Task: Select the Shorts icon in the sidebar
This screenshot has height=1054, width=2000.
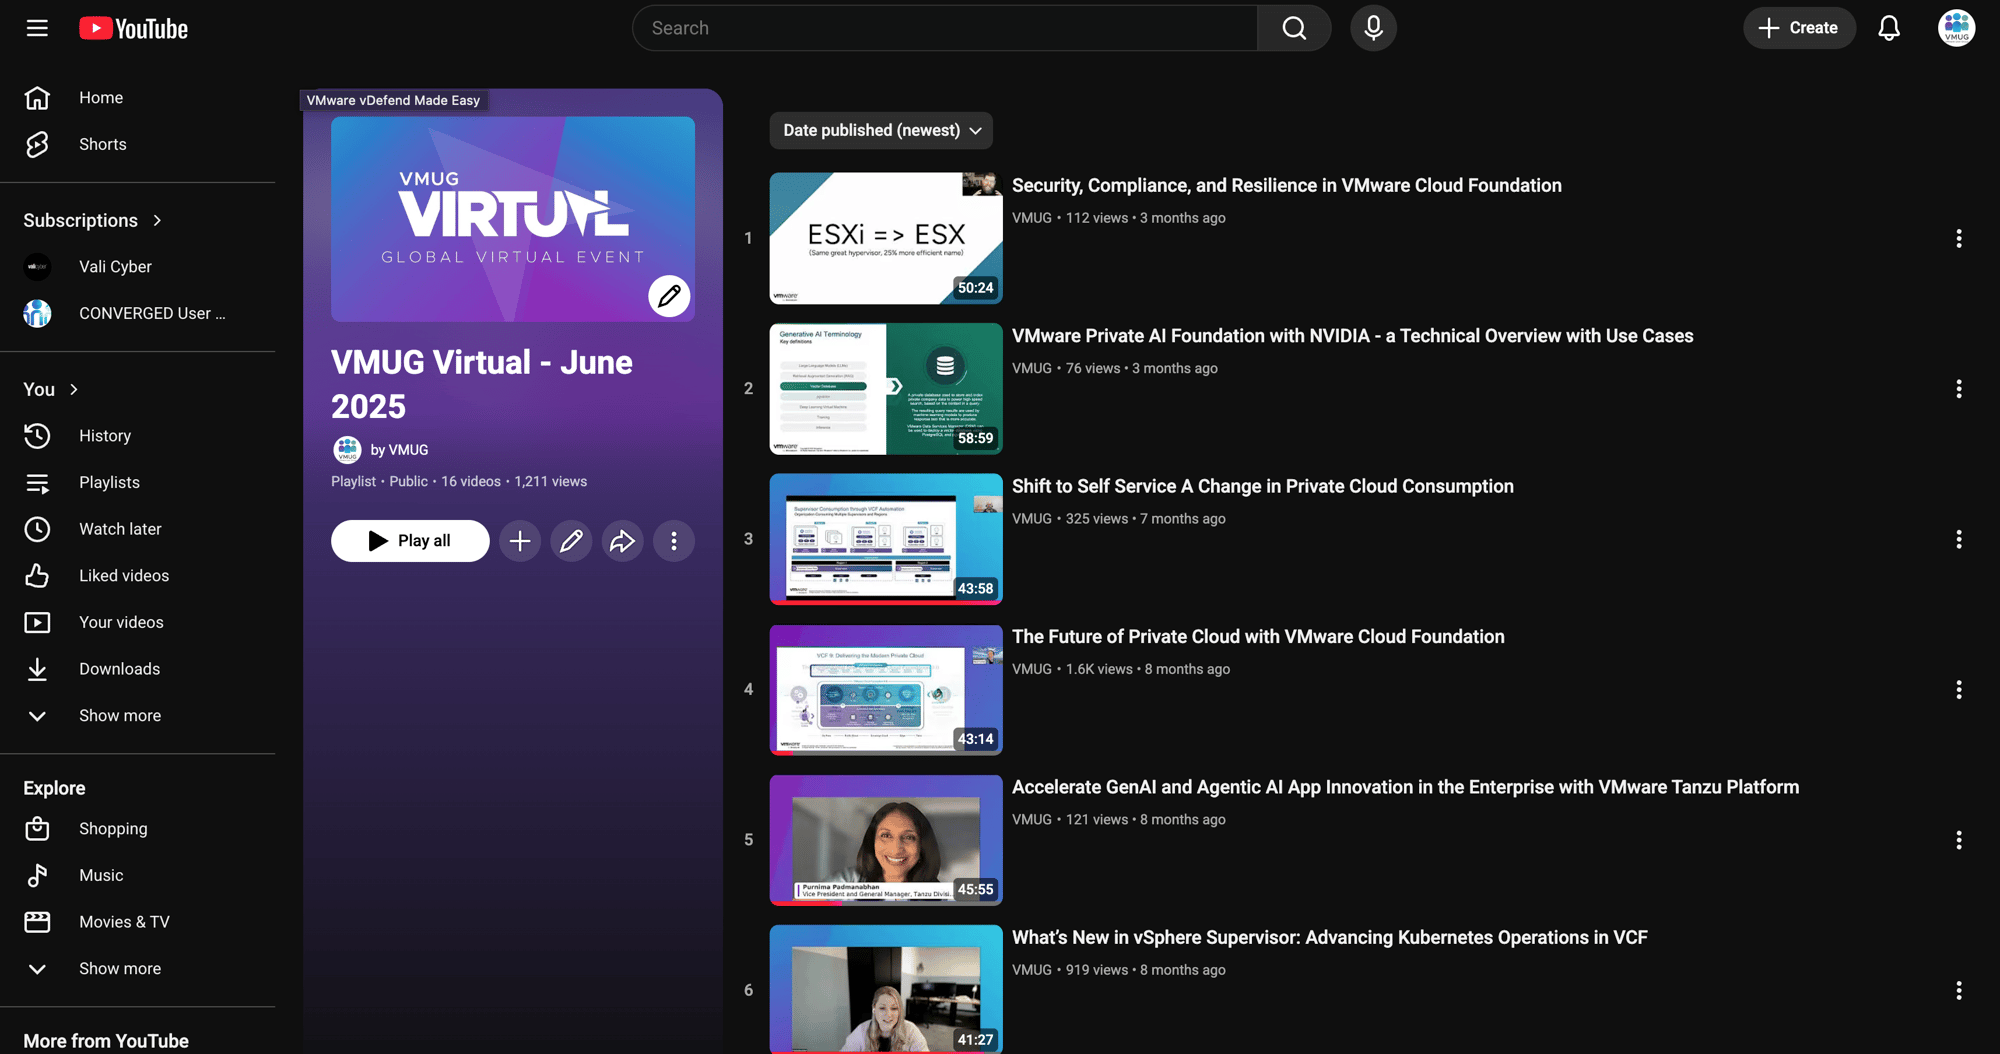Action: tap(37, 144)
